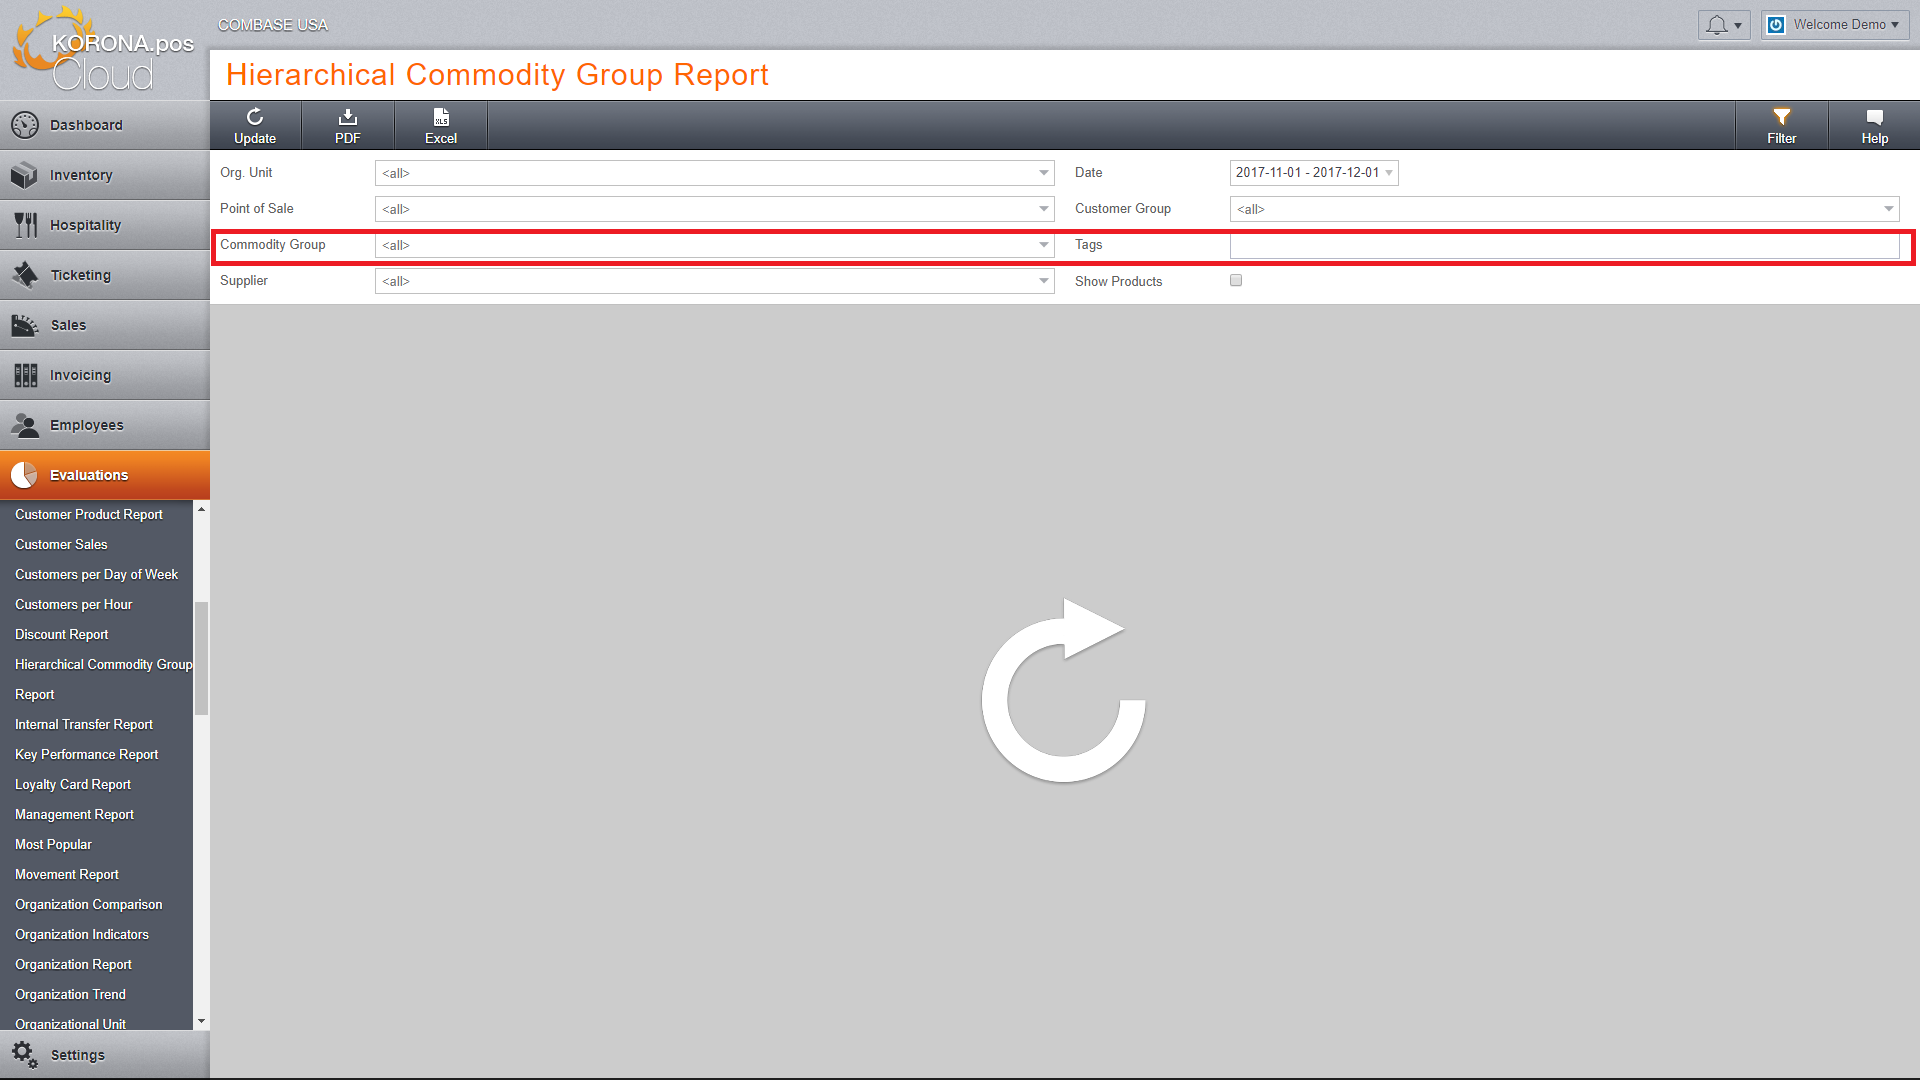
Task: Open the Invoicing menu
Action: (x=105, y=375)
